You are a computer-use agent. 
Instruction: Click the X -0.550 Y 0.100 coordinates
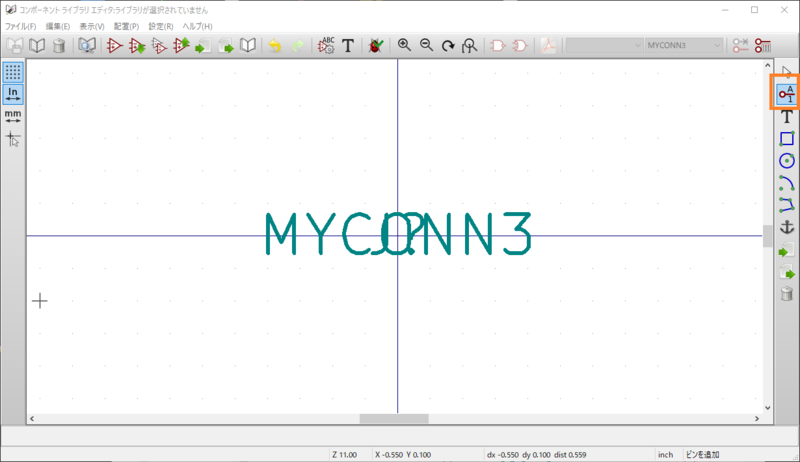coord(403,455)
